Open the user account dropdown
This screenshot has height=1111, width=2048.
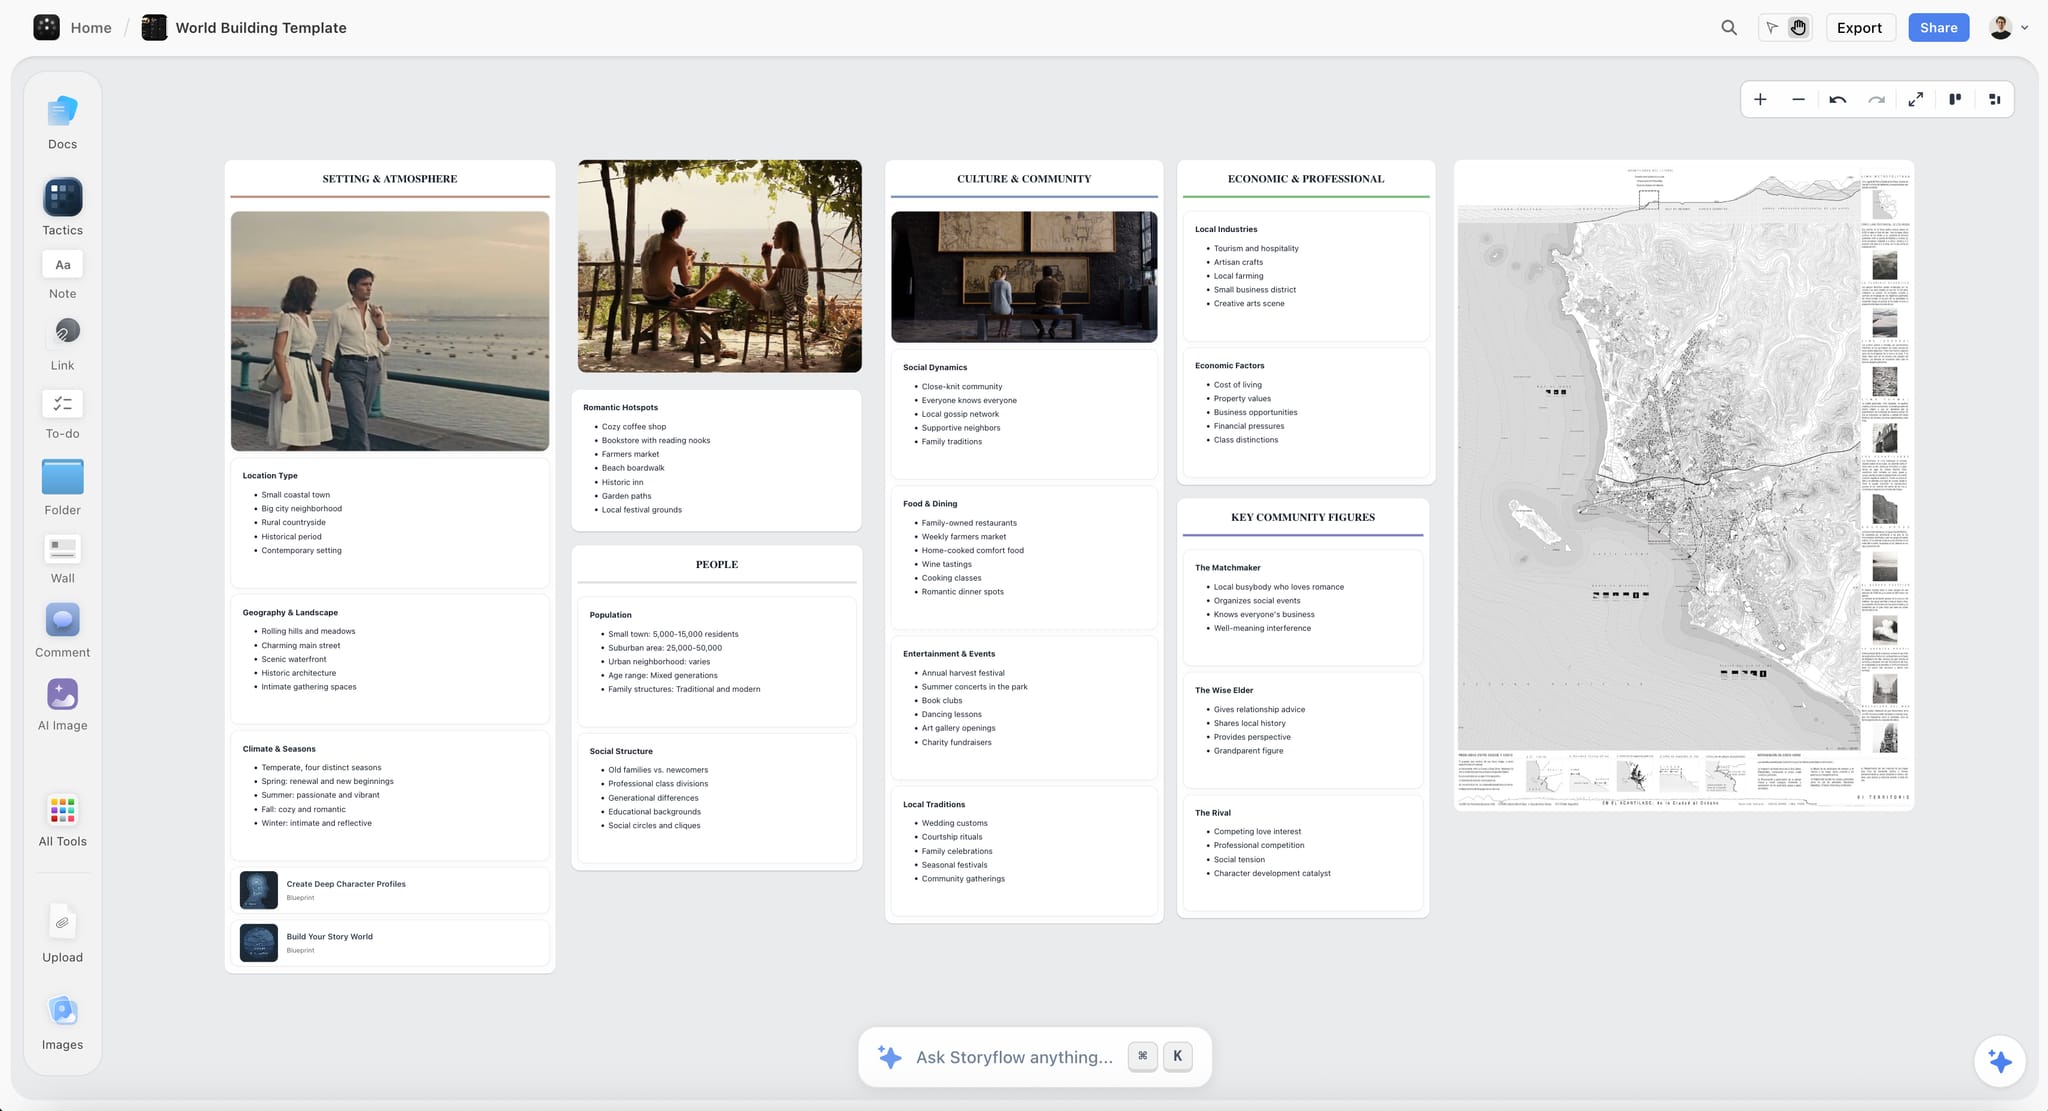point(2009,28)
